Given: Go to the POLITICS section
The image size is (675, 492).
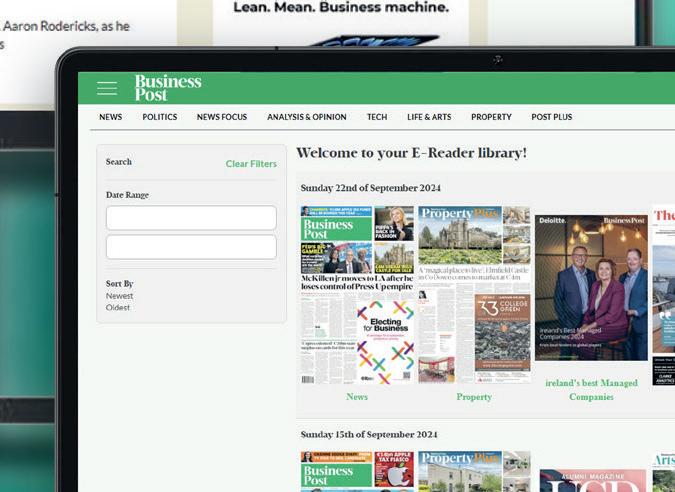Looking at the screenshot, I should (x=160, y=117).
